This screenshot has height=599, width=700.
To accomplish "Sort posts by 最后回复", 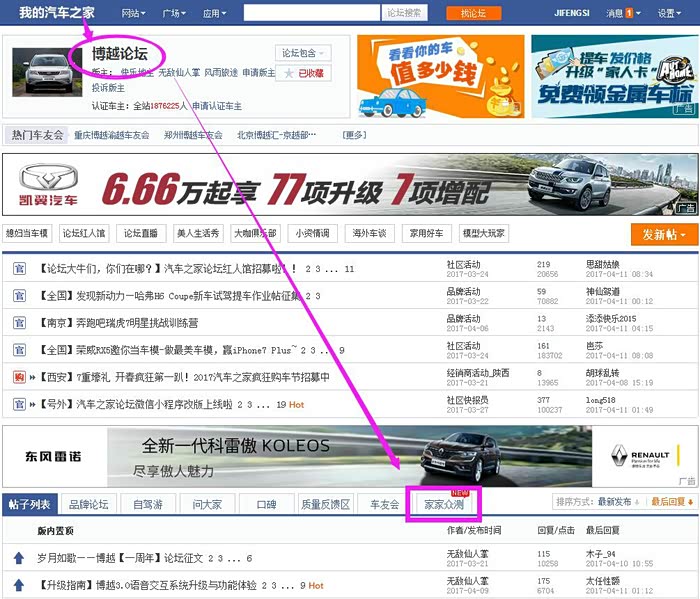I will pos(672,502).
